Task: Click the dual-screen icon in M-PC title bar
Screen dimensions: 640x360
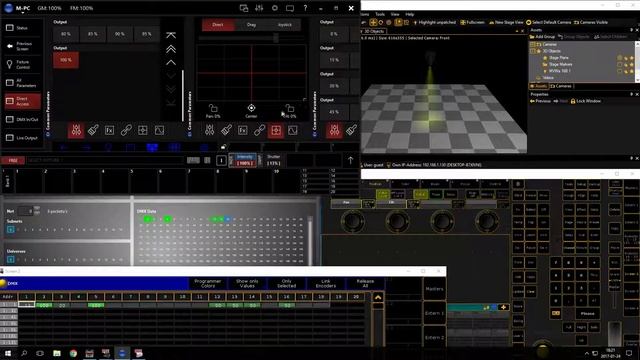Action: pyautogui.click(x=244, y=8)
